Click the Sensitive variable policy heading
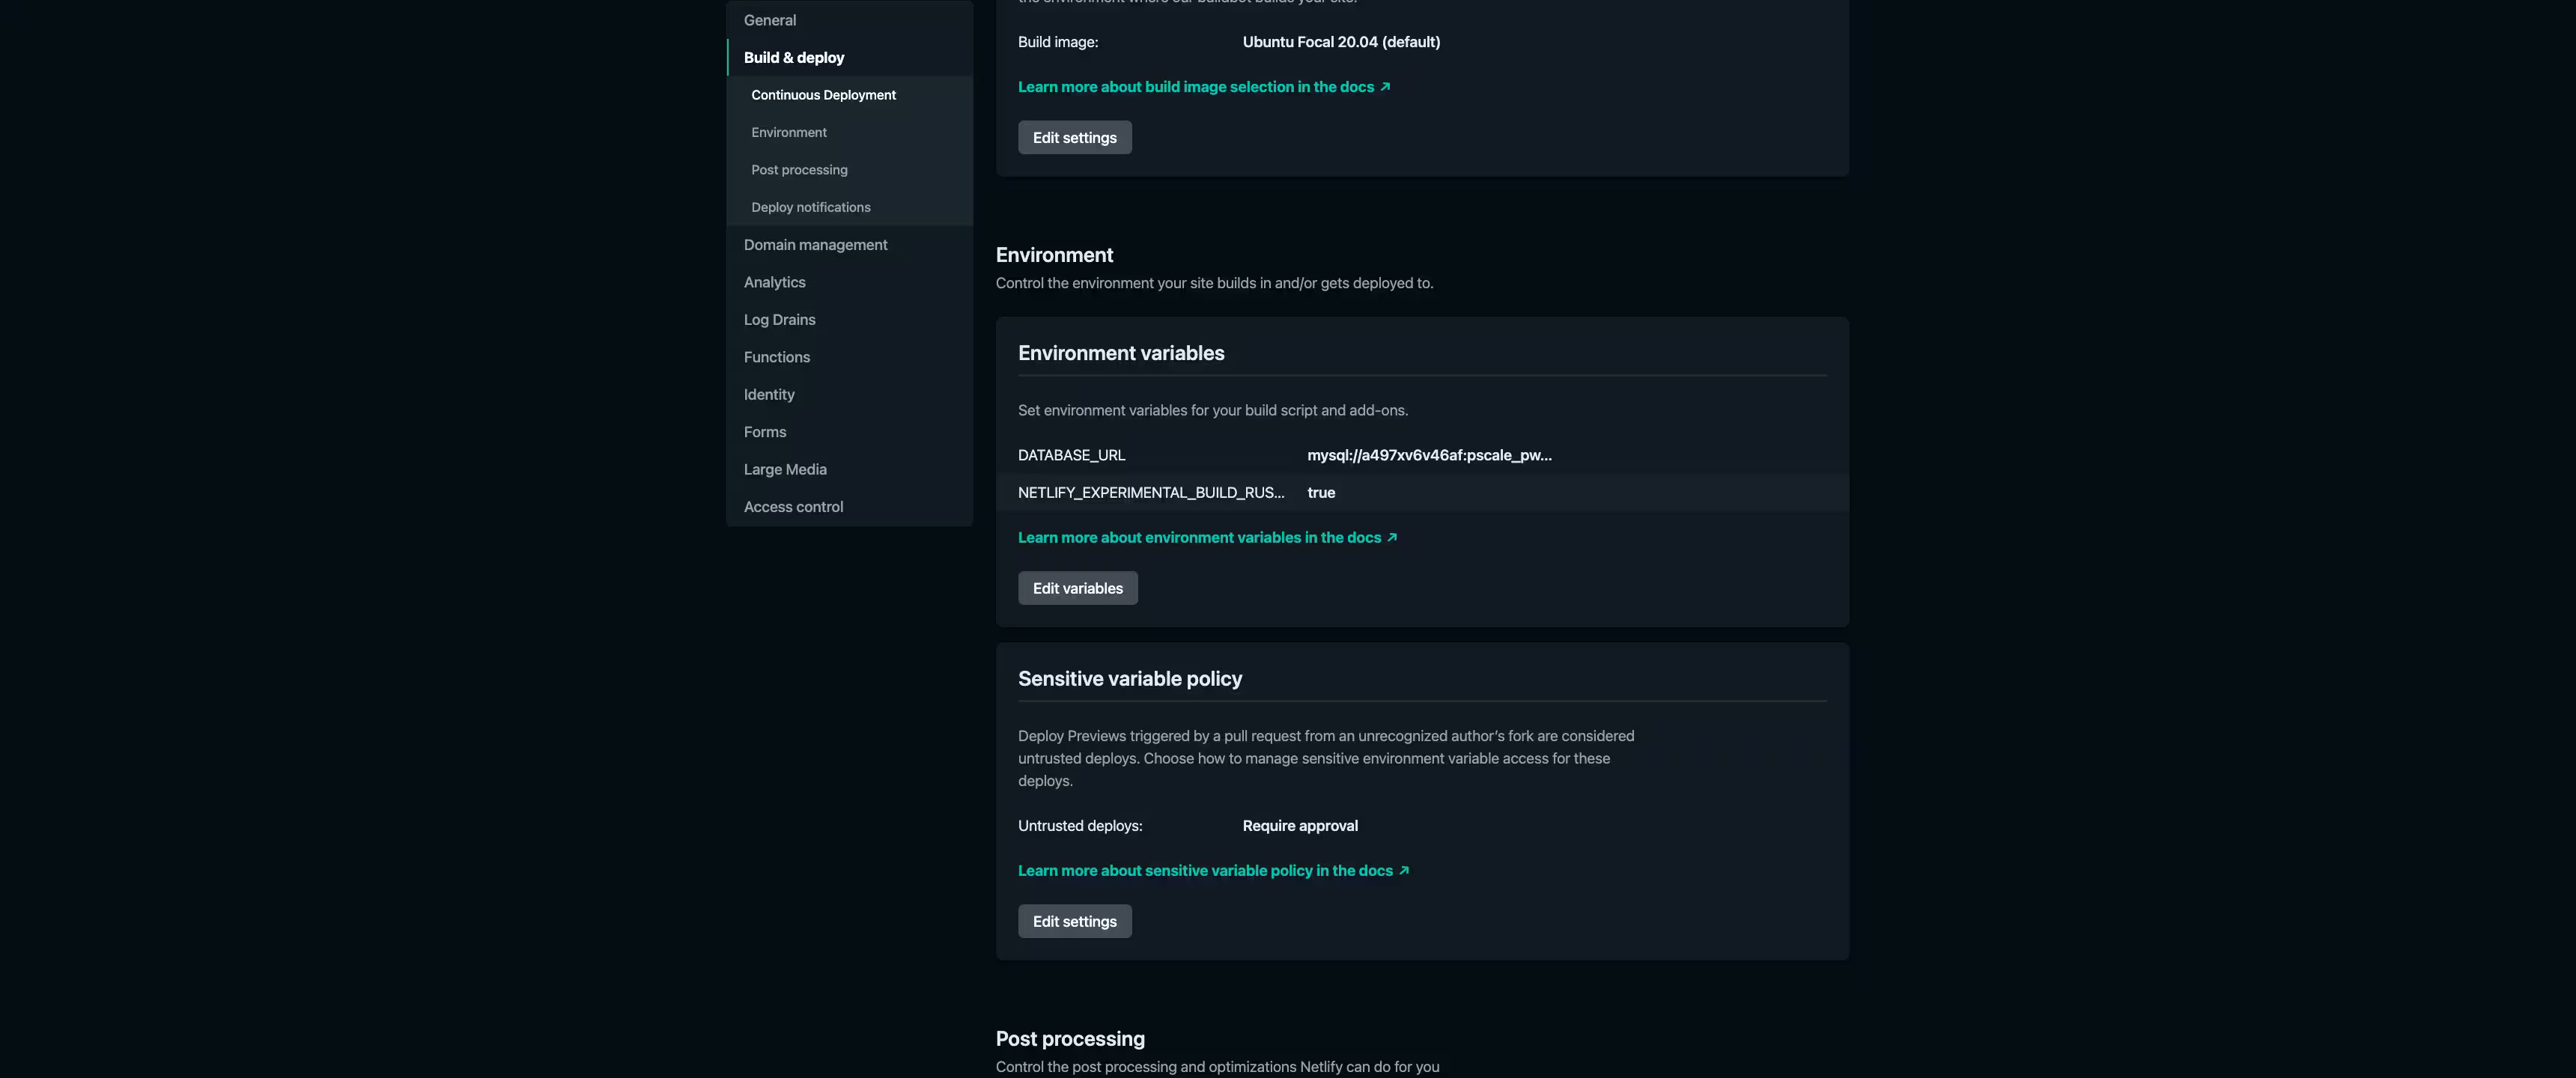 (x=1130, y=679)
